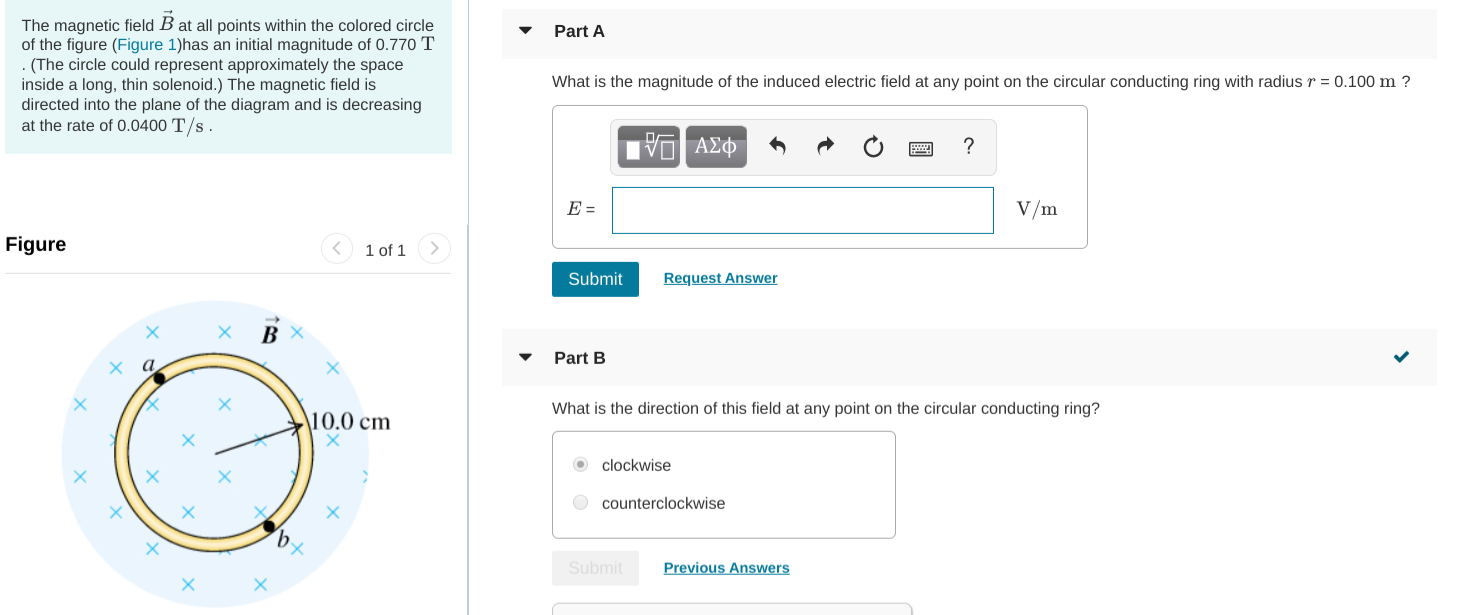Click the redo arrow in equation toolbar
This screenshot has width=1483, height=615.
tap(824, 146)
